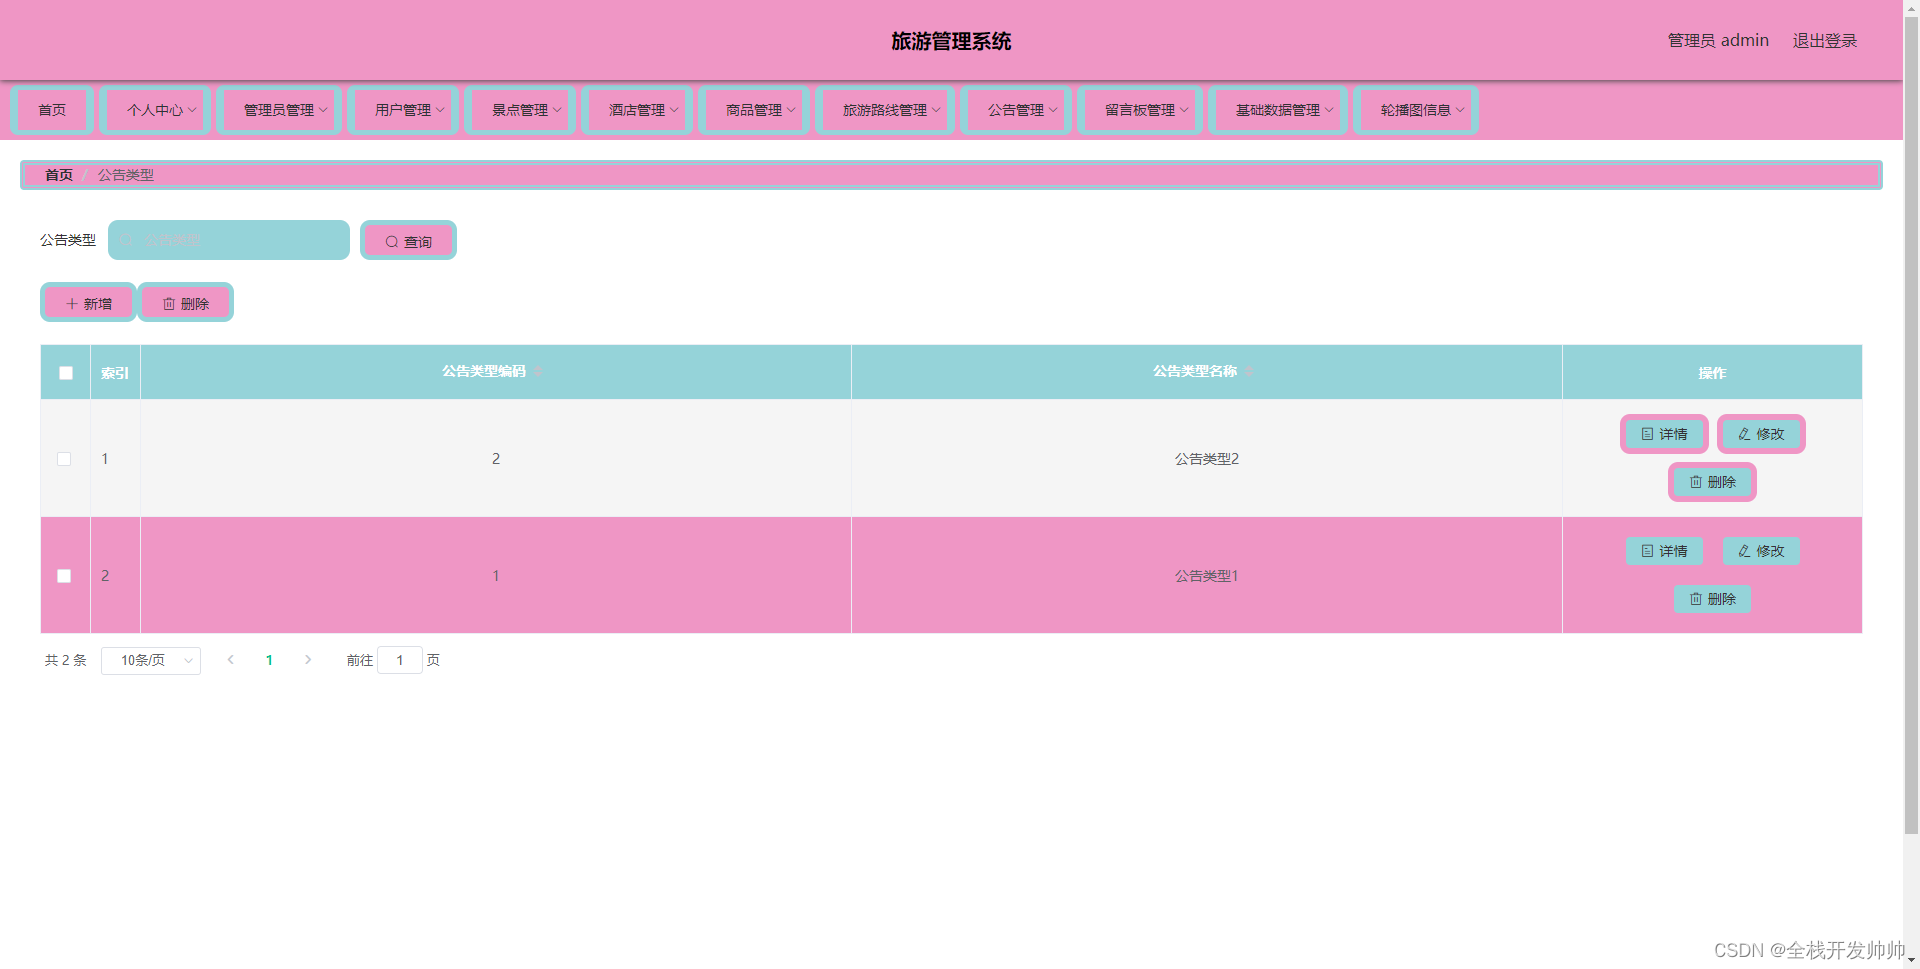Image resolution: width=1920 pixels, height=969 pixels.
Task: Click the scrollbar up arrow
Action: [1911, 7]
